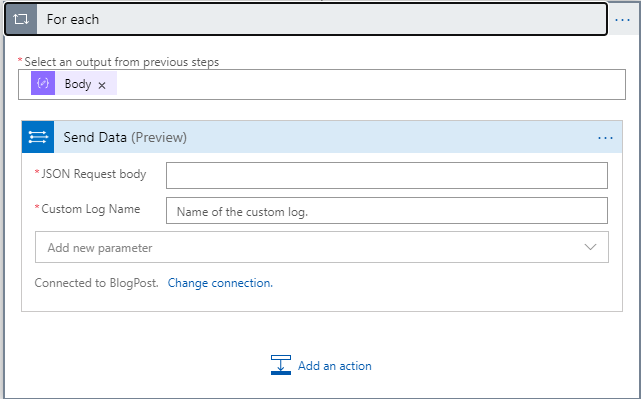The image size is (641, 399).
Task: Click the Add new parameter chevron arrow
Action: (x=590, y=247)
